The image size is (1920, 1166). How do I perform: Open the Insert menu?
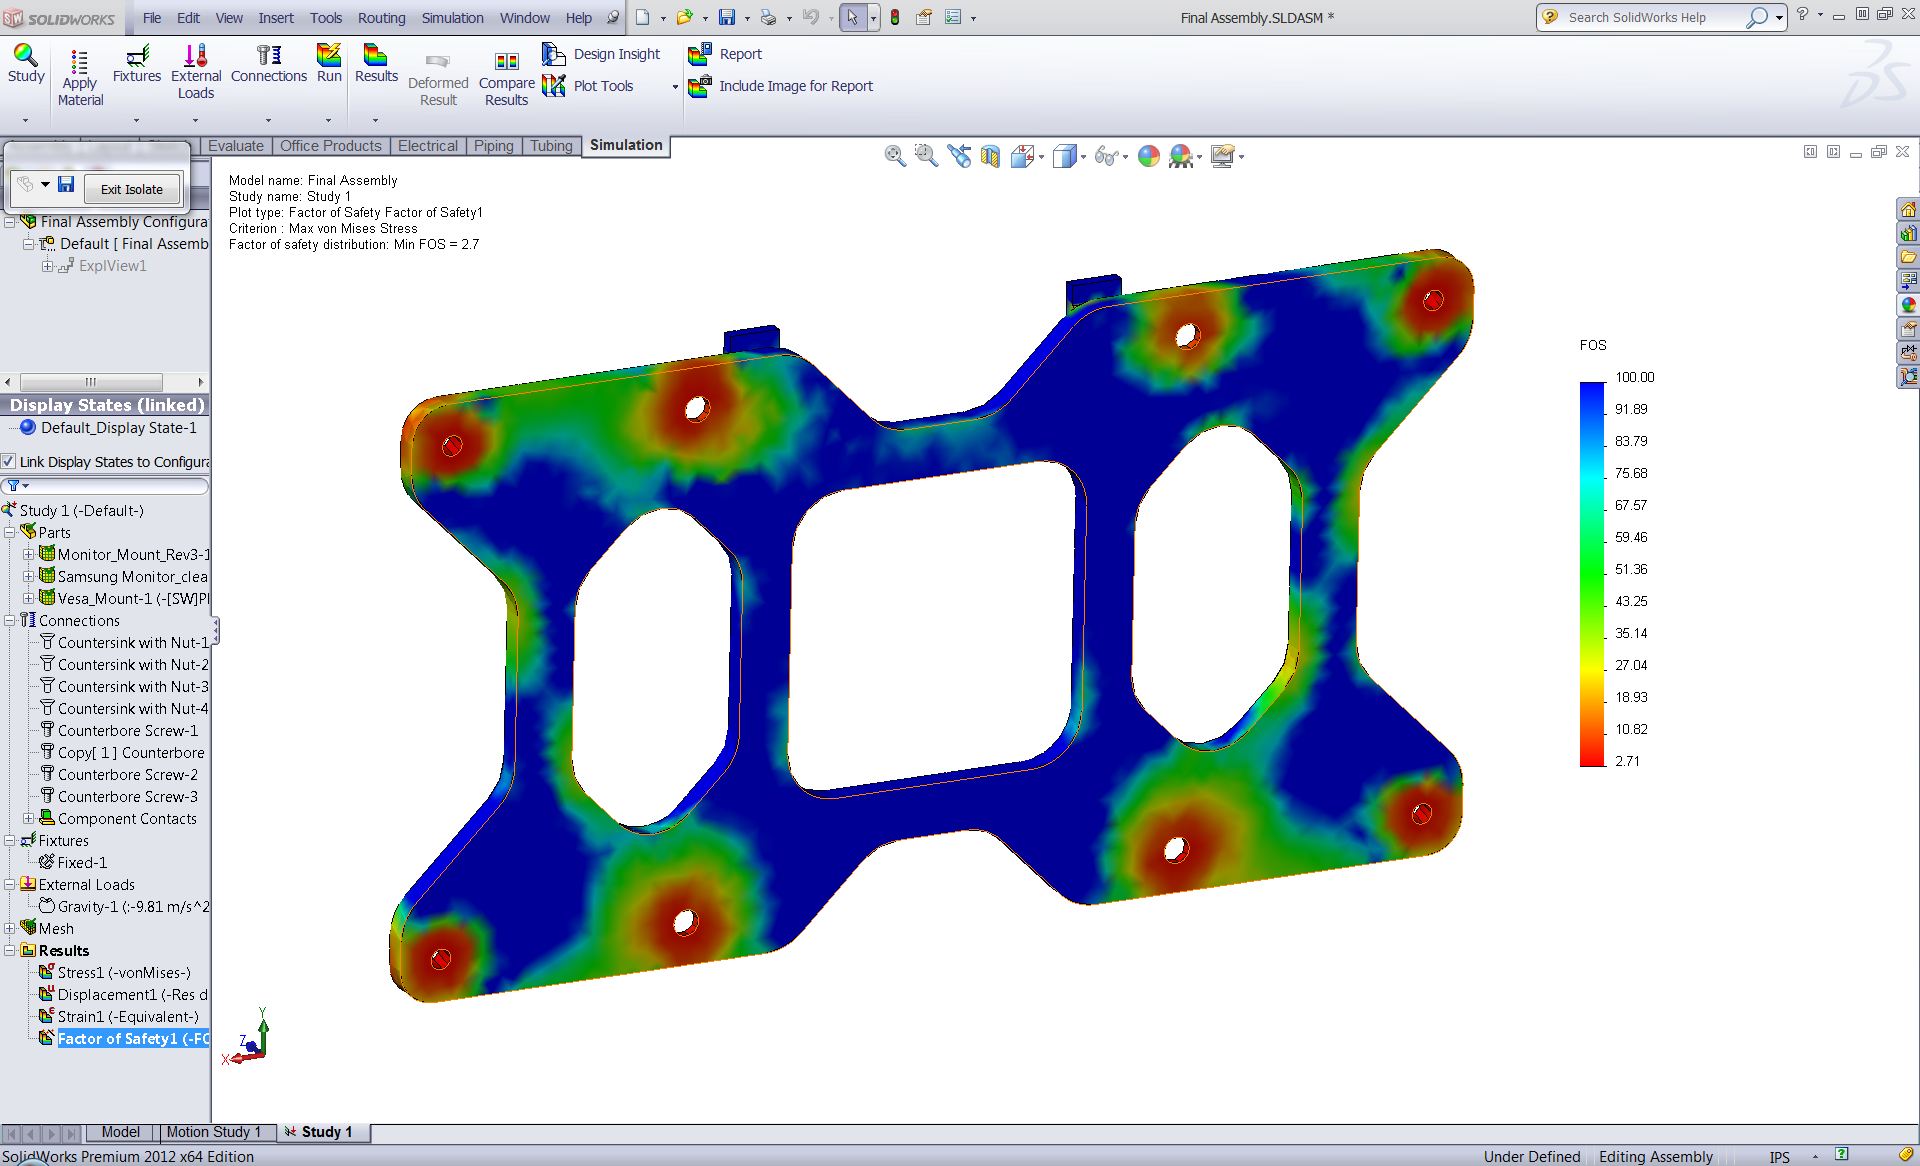tap(276, 18)
